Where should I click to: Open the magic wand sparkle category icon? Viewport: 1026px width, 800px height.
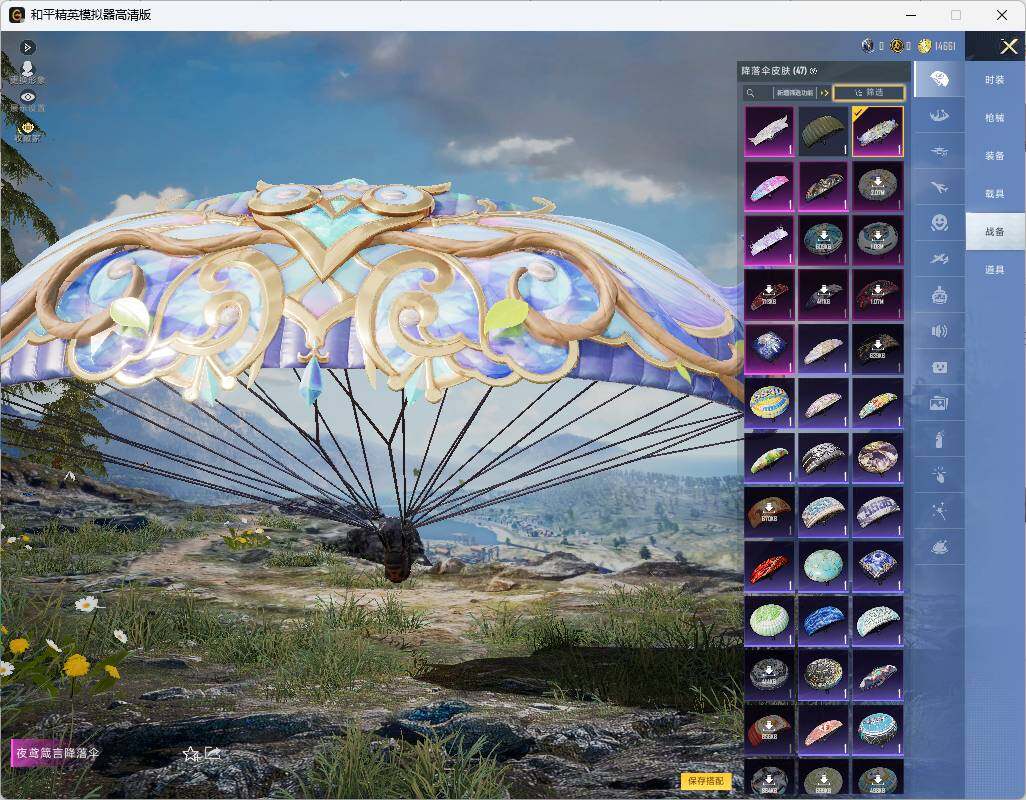coord(939,510)
